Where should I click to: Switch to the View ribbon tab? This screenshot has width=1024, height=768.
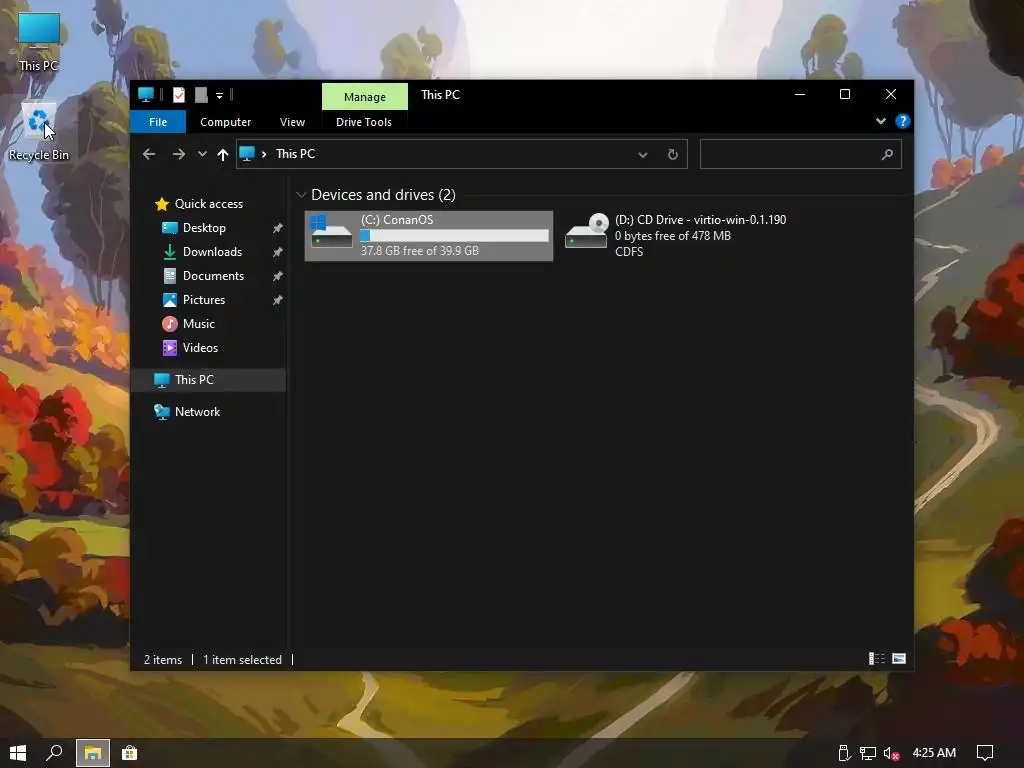click(292, 122)
